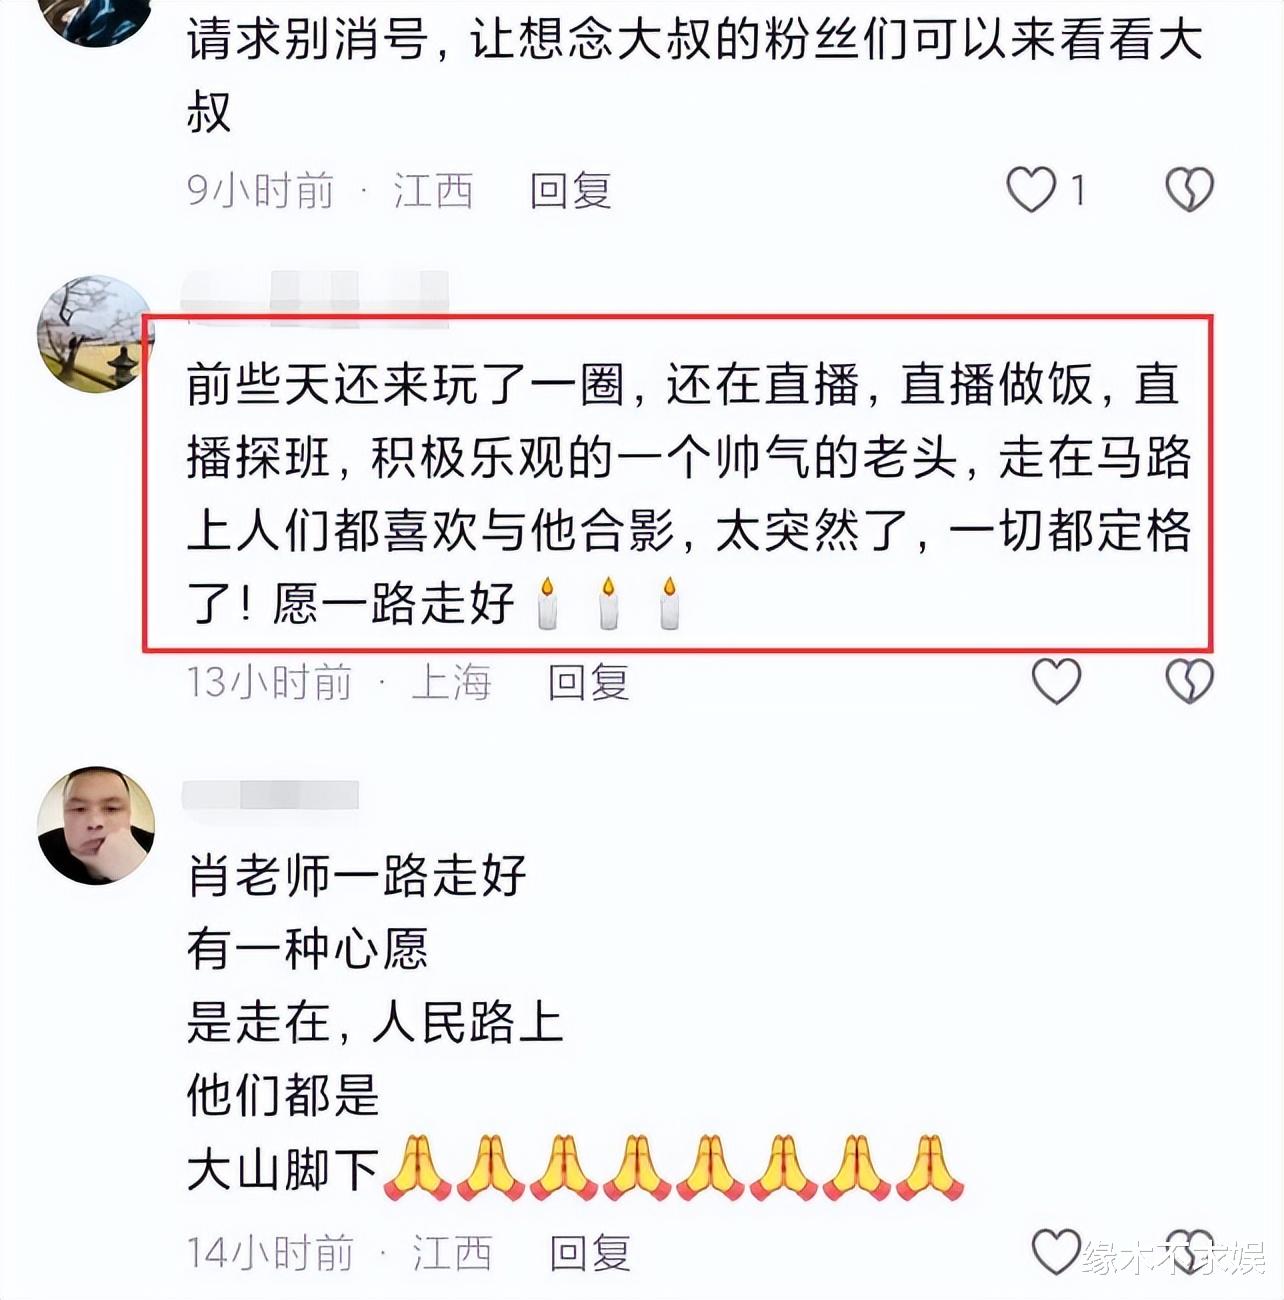Tap broken heart on 上海 comment

[1189, 681]
